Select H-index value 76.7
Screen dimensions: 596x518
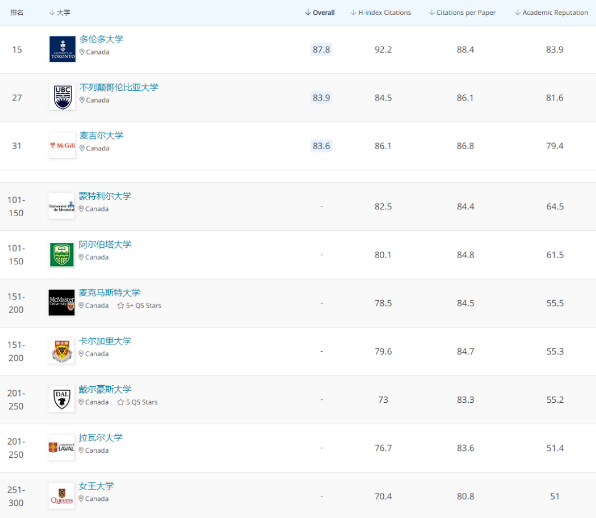(x=383, y=448)
